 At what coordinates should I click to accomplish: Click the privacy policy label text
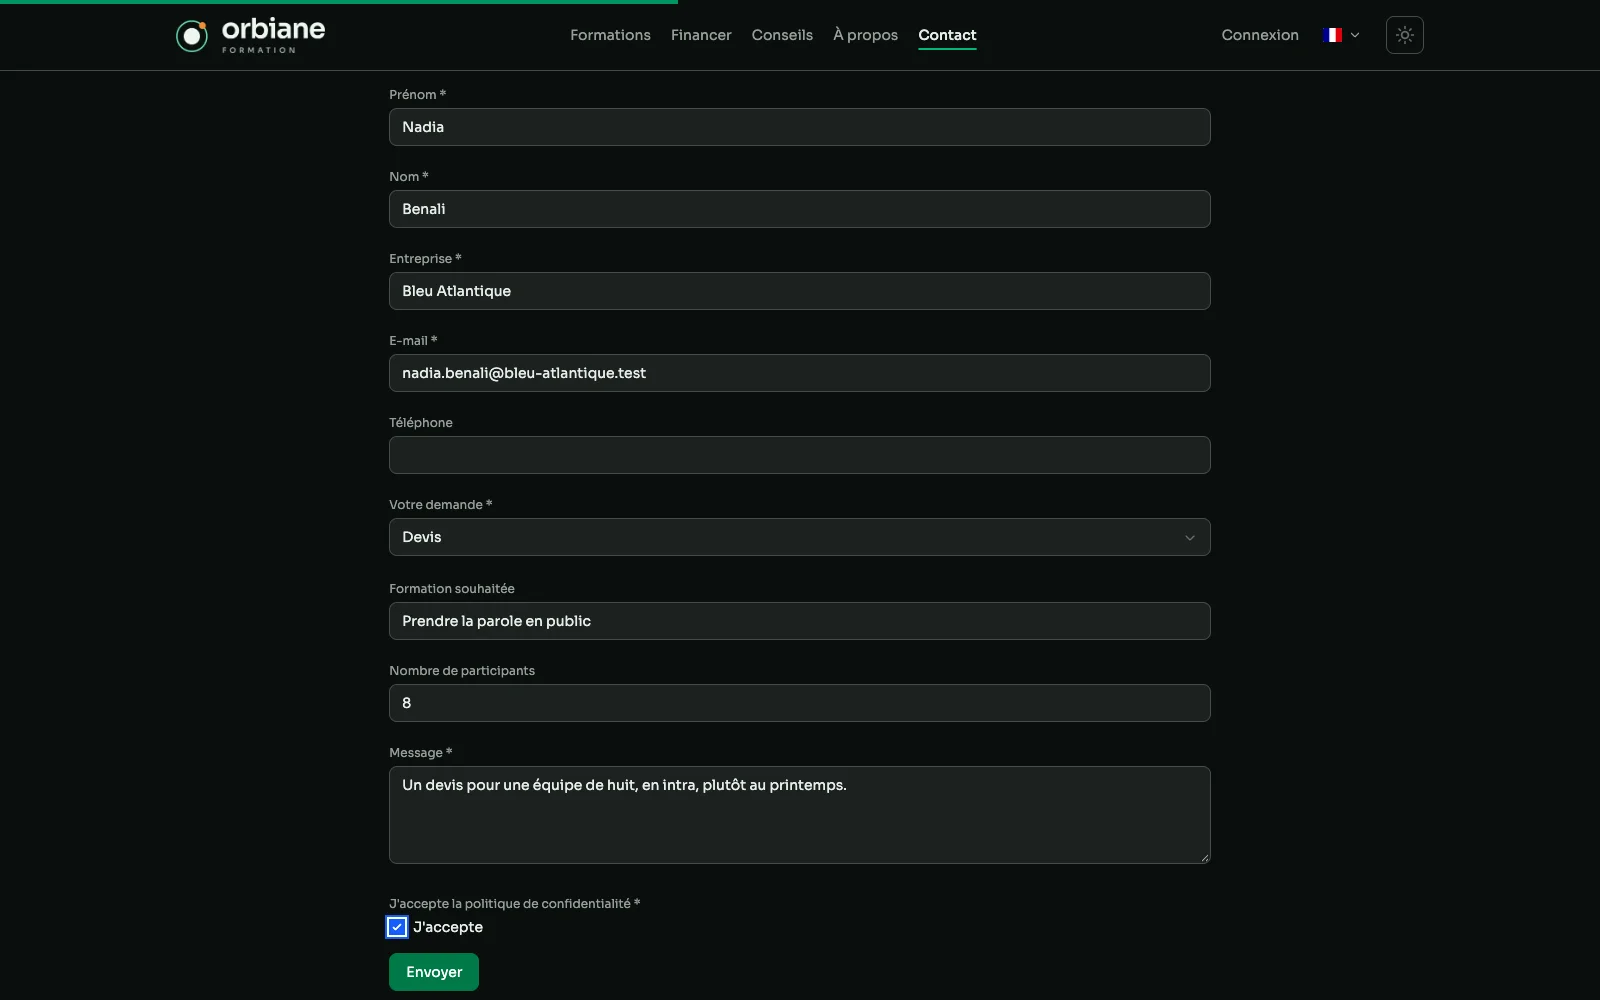coord(514,904)
